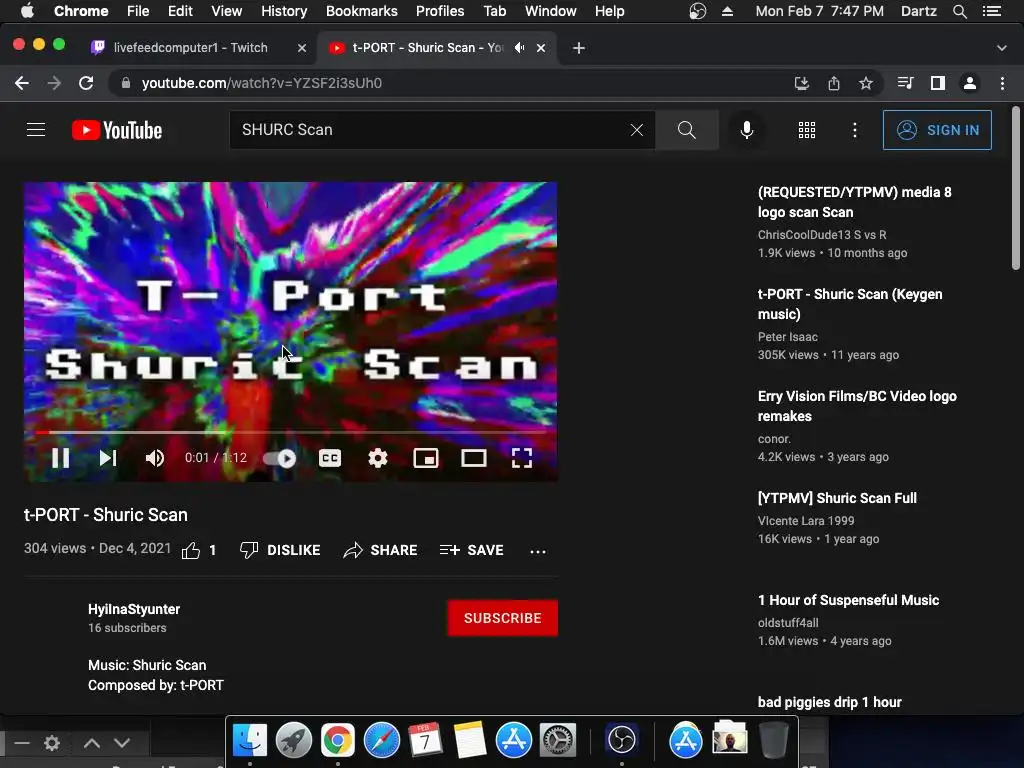
Task: Mute the video player volume
Action: [155, 458]
